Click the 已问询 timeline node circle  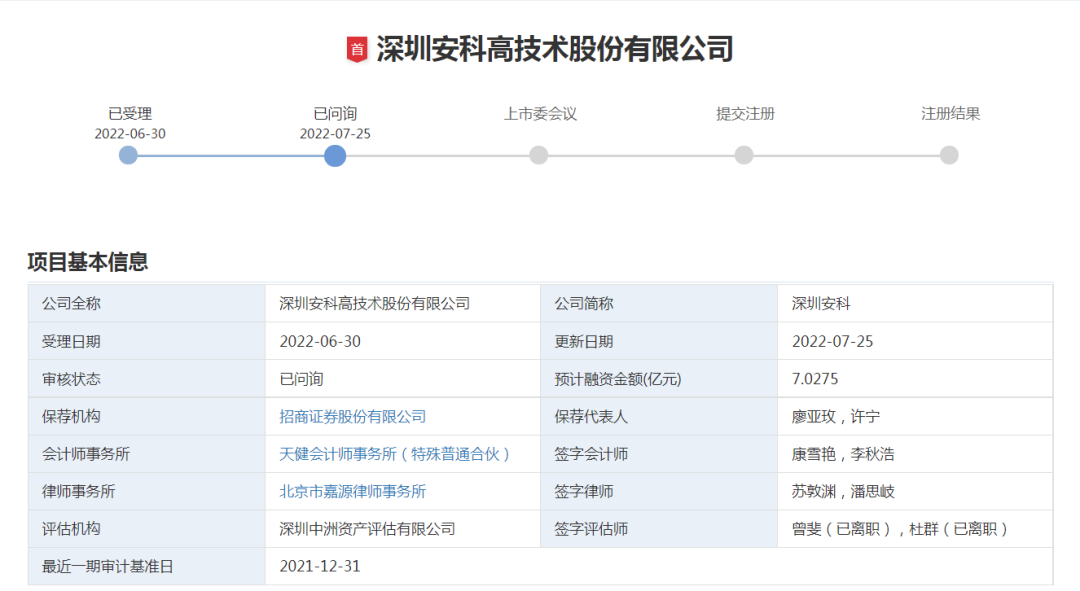coord(335,156)
